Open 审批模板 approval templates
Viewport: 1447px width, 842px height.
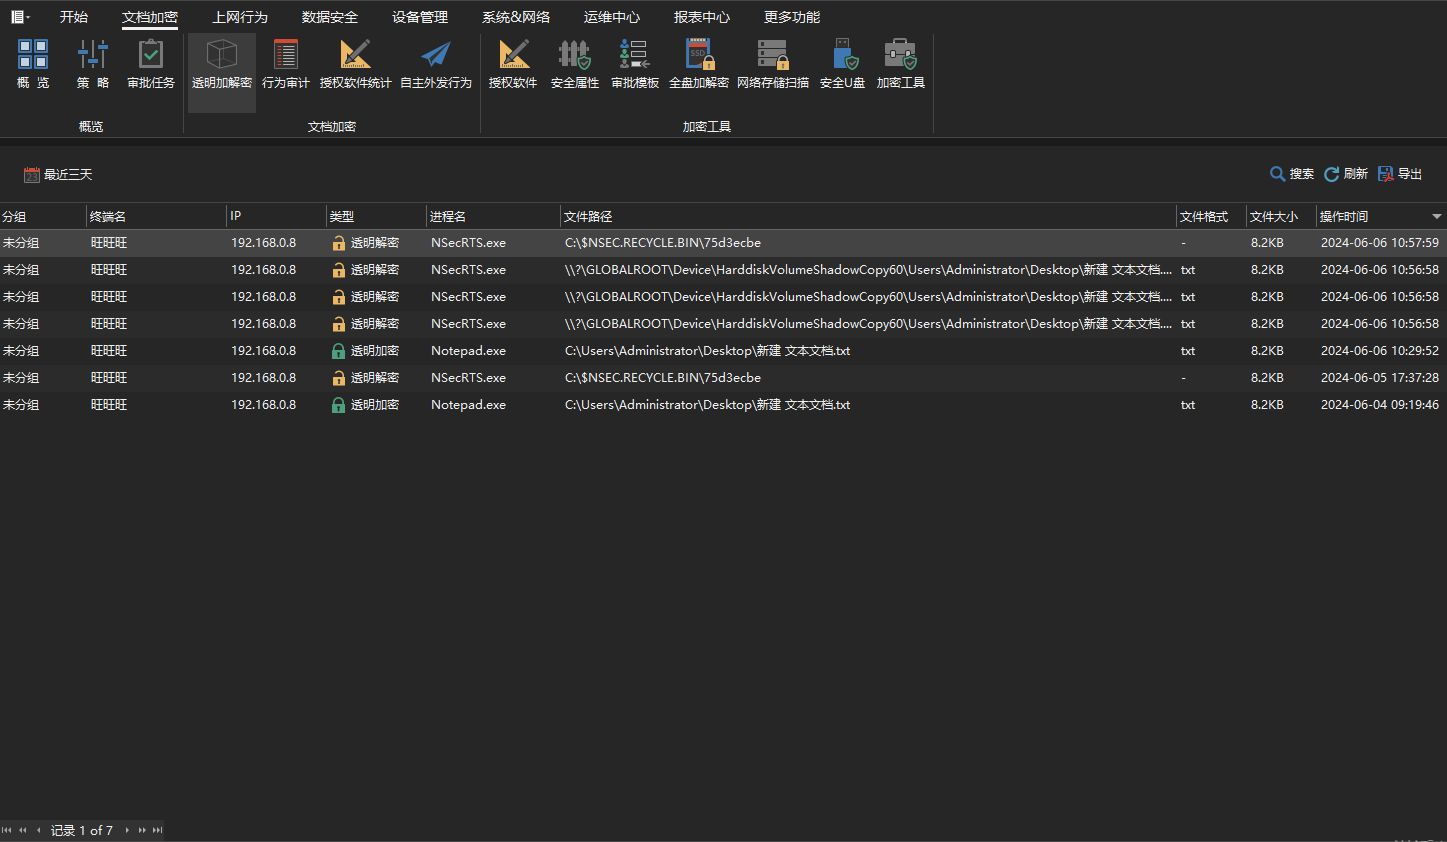click(x=635, y=64)
